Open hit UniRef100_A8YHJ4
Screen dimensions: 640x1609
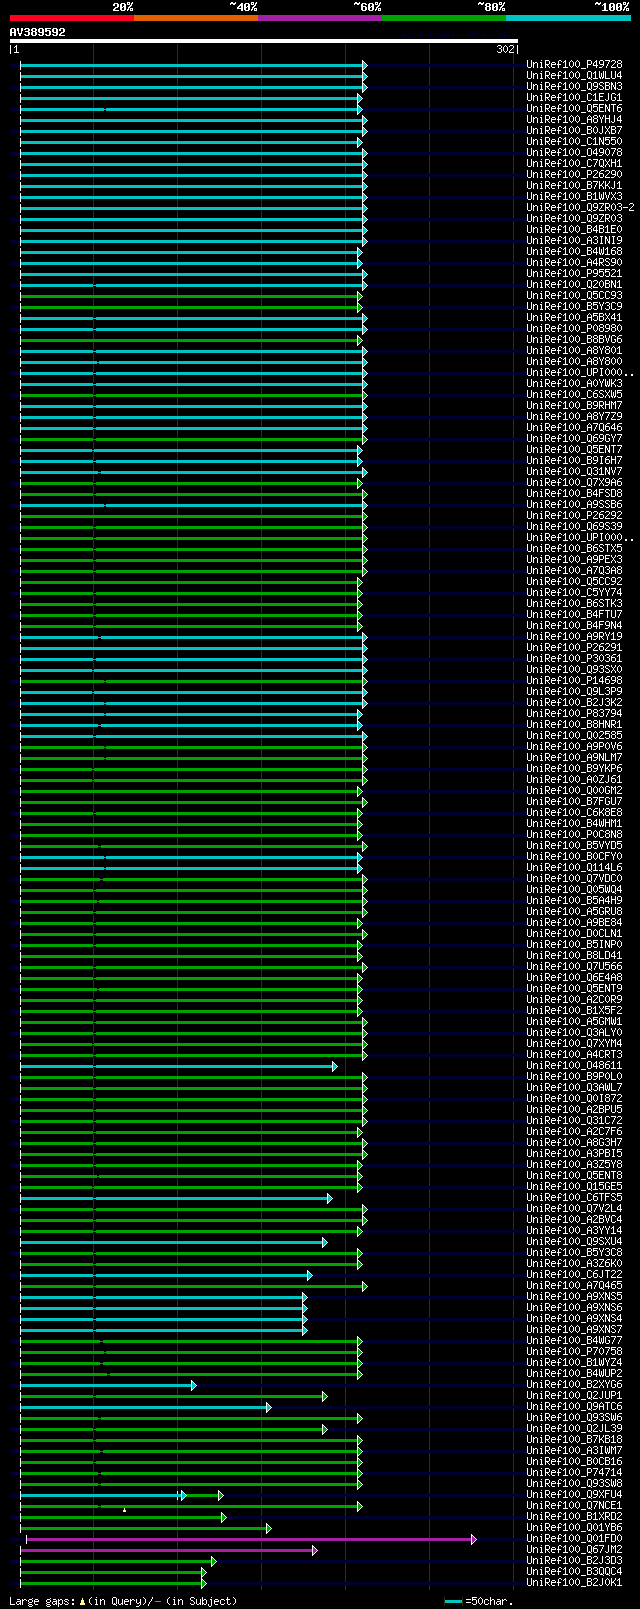[574, 119]
